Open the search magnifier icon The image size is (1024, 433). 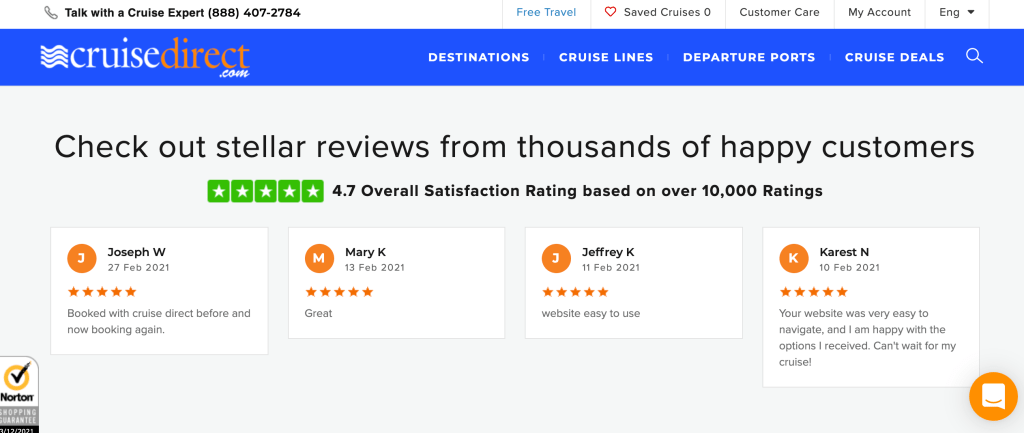(x=974, y=56)
